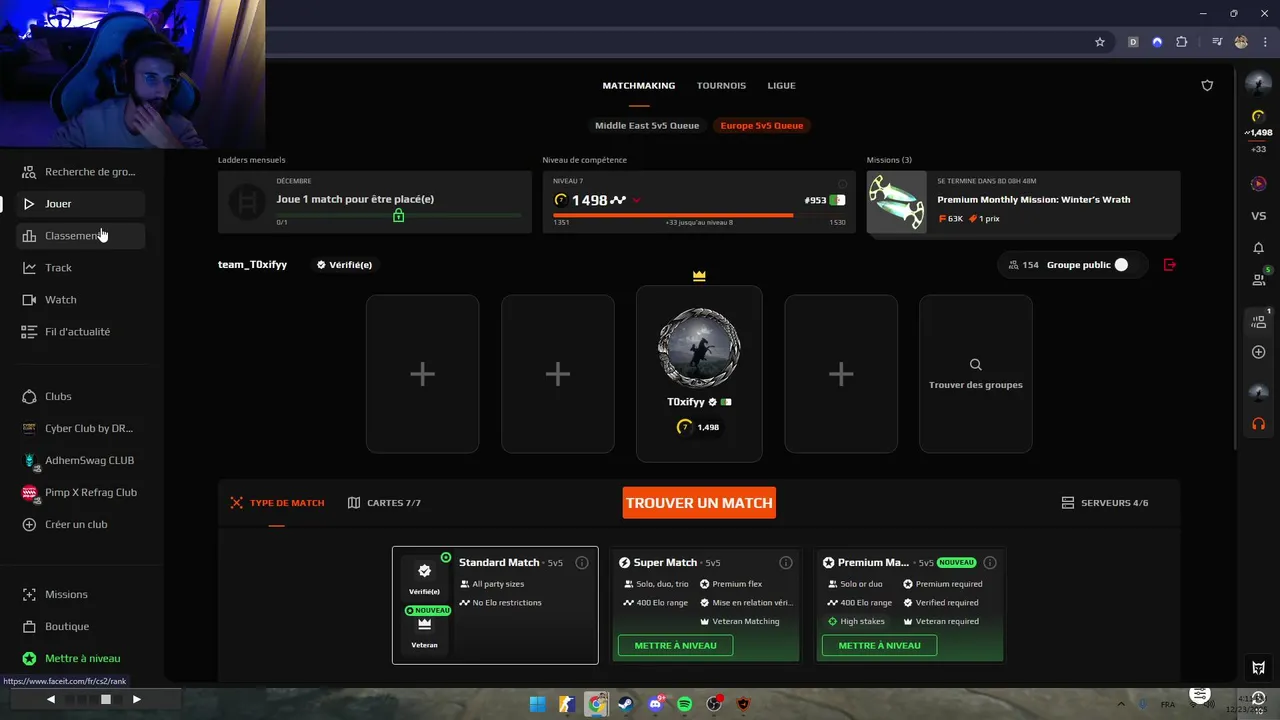This screenshot has width=1280, height=720.
Task: Open SERVEURS 4/6 selection
Action: [x=1105, y=503]
